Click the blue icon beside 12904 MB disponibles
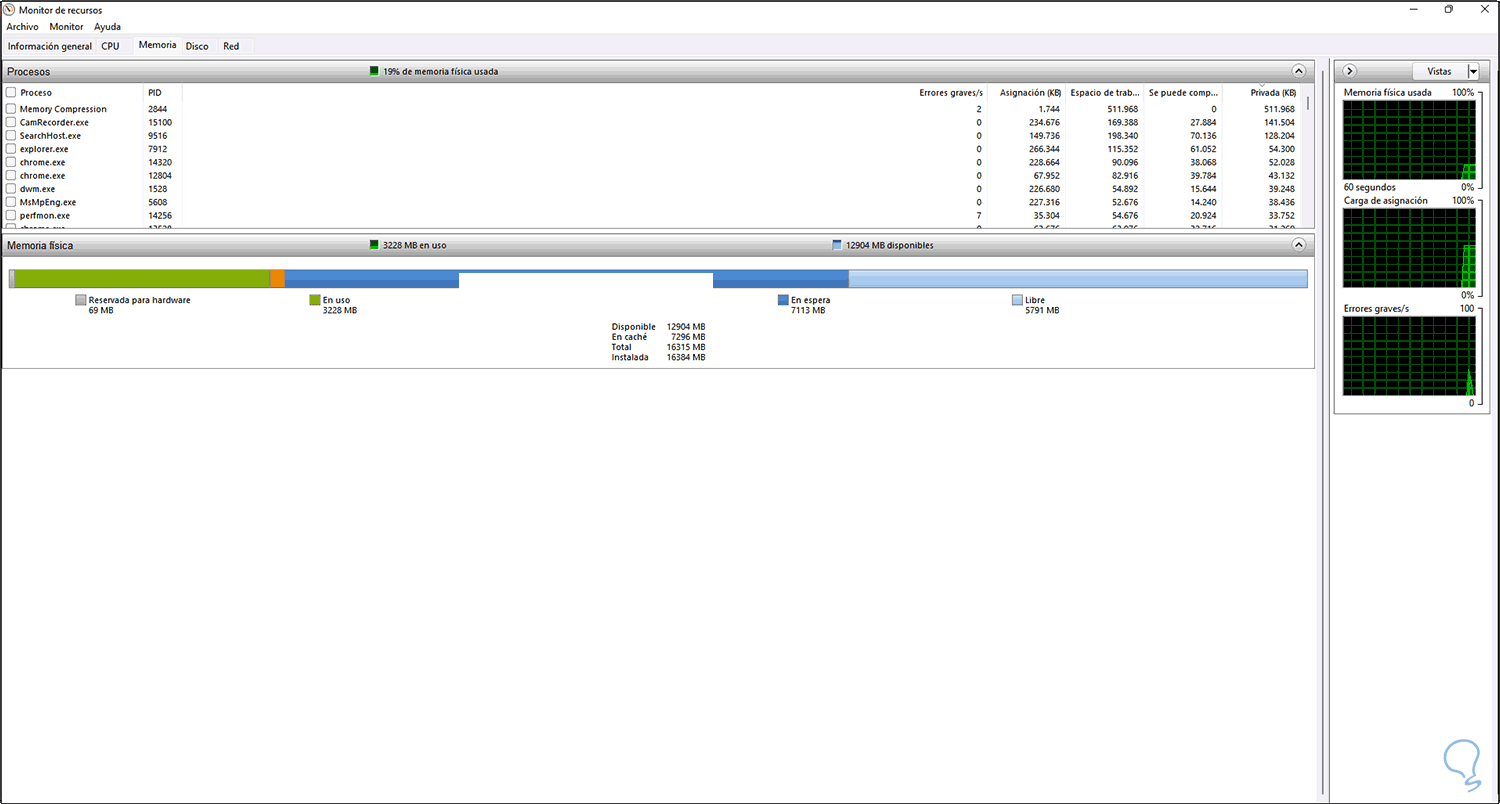This screenshot has width=1500, height=804. pyautogui.click(x=837, y=245)
